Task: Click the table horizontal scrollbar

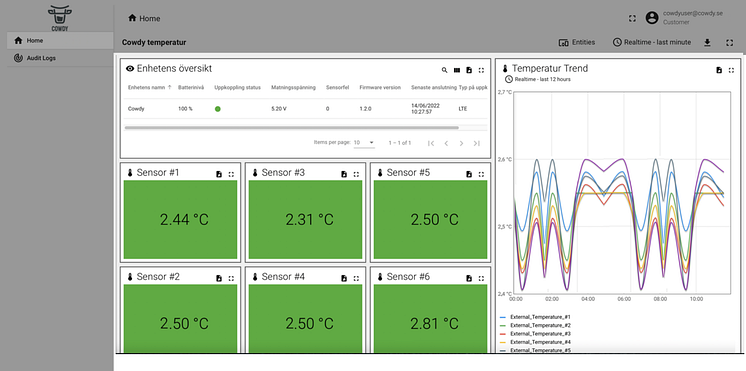Action: tap(291, 127)
